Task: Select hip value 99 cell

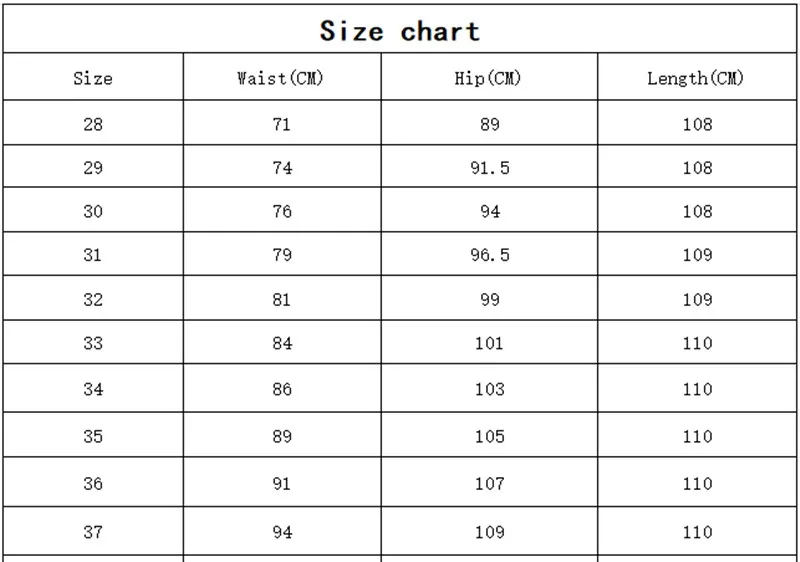Action: 490,299
